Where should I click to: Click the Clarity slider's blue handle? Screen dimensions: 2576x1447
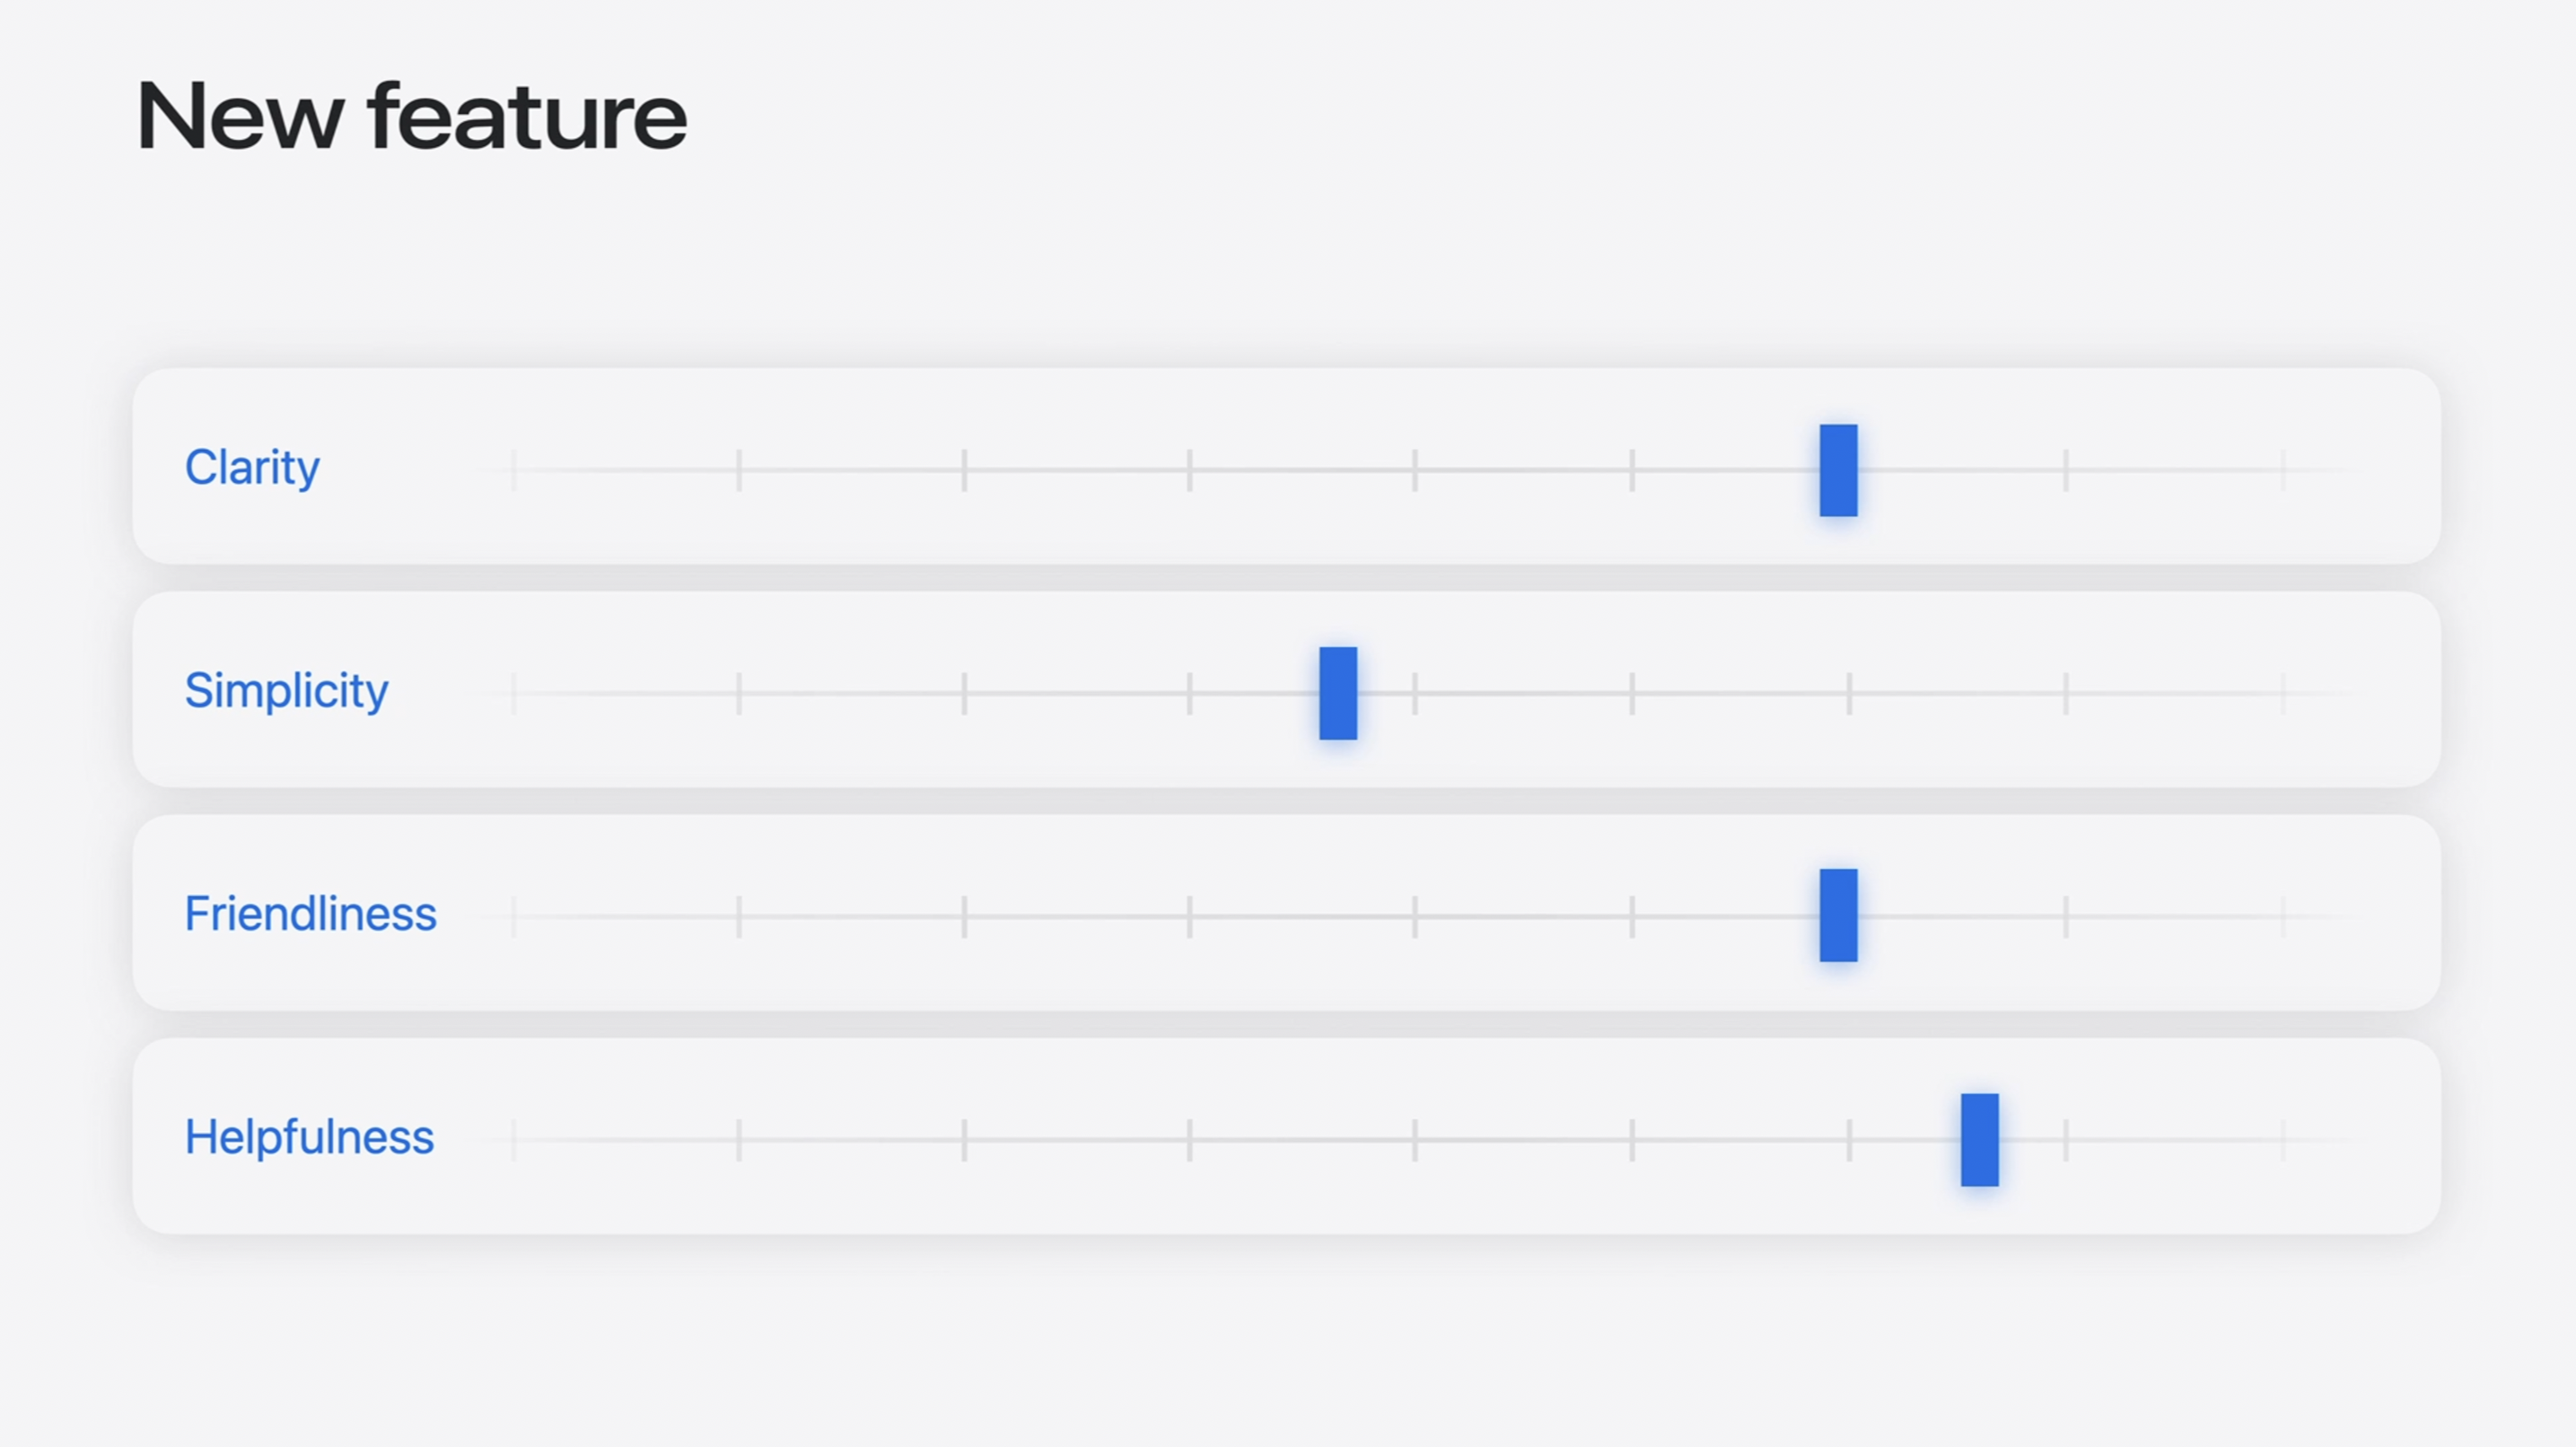(x=1838, y=470)
